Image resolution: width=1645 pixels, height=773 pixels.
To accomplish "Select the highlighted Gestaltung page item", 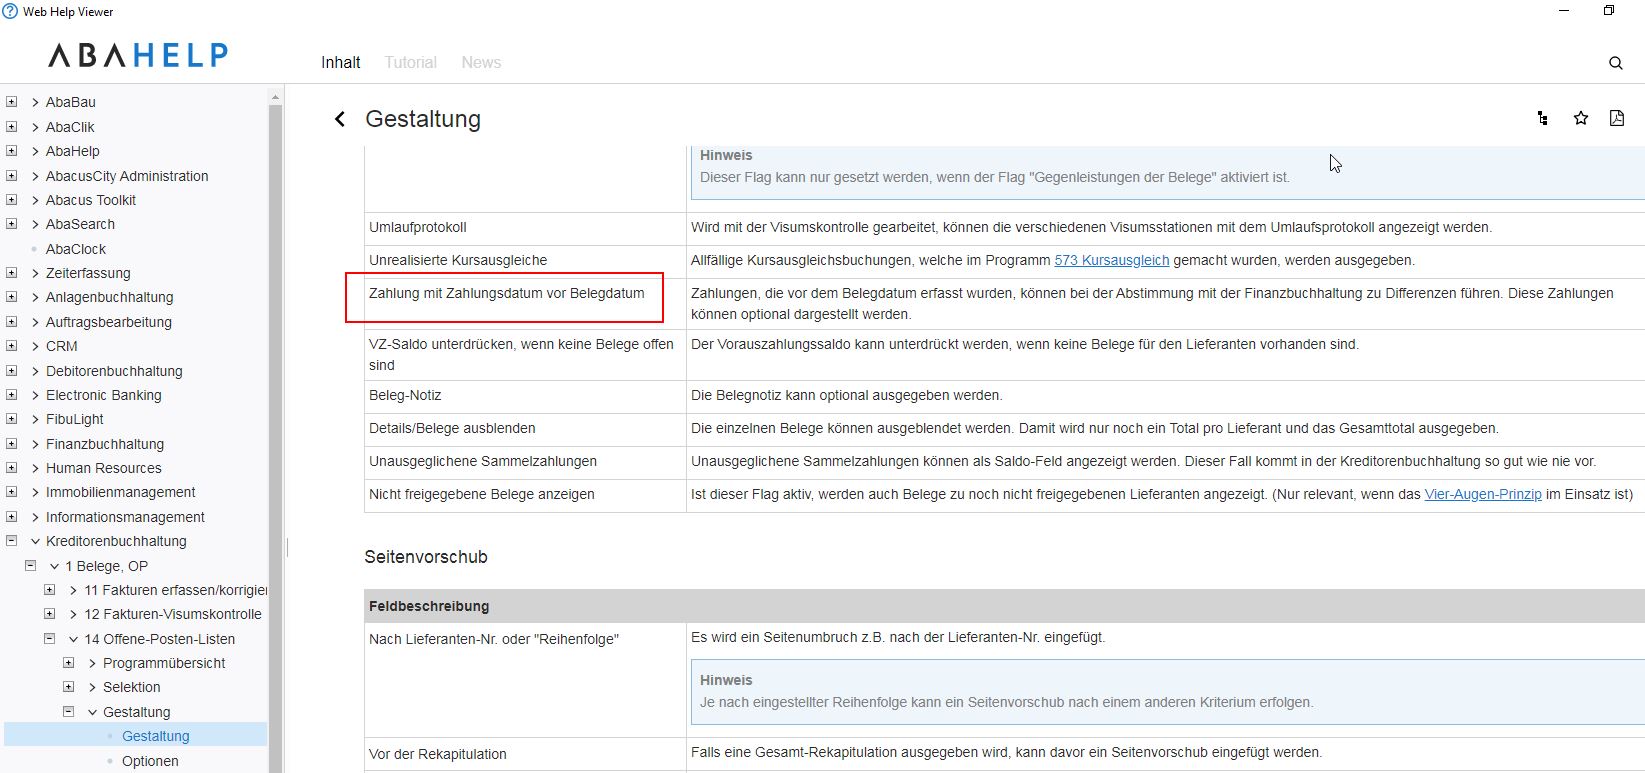I will click(155, 736).
